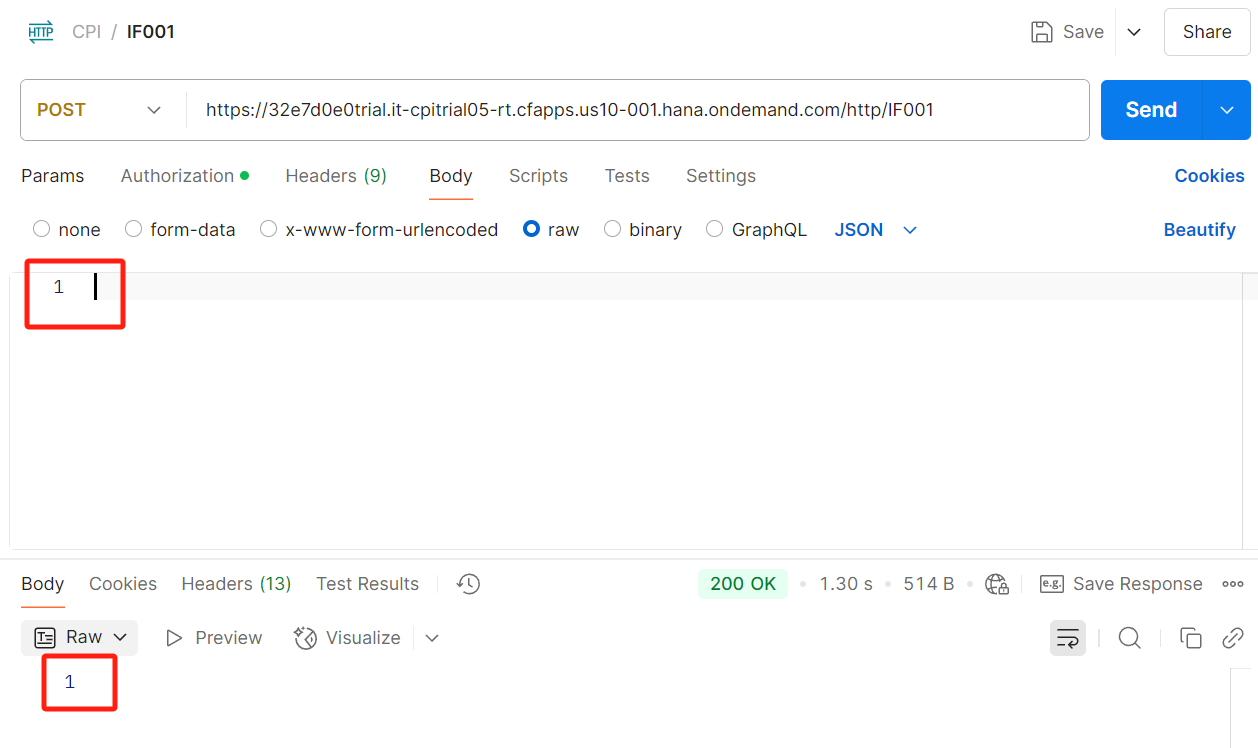This screenshot has height=748, width=1258.
Task: Select the raw body option
Action: pyautogui.click(x=532, y=229)
